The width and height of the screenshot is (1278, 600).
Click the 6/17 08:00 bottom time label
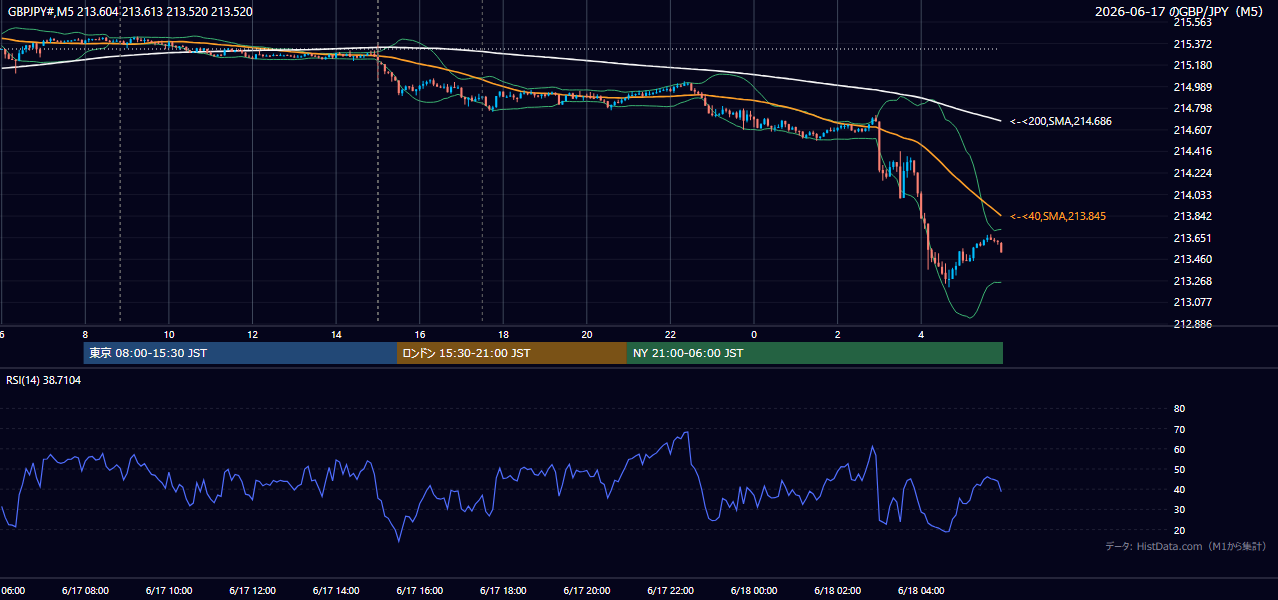pyautogui.click(x=85, y=591)
